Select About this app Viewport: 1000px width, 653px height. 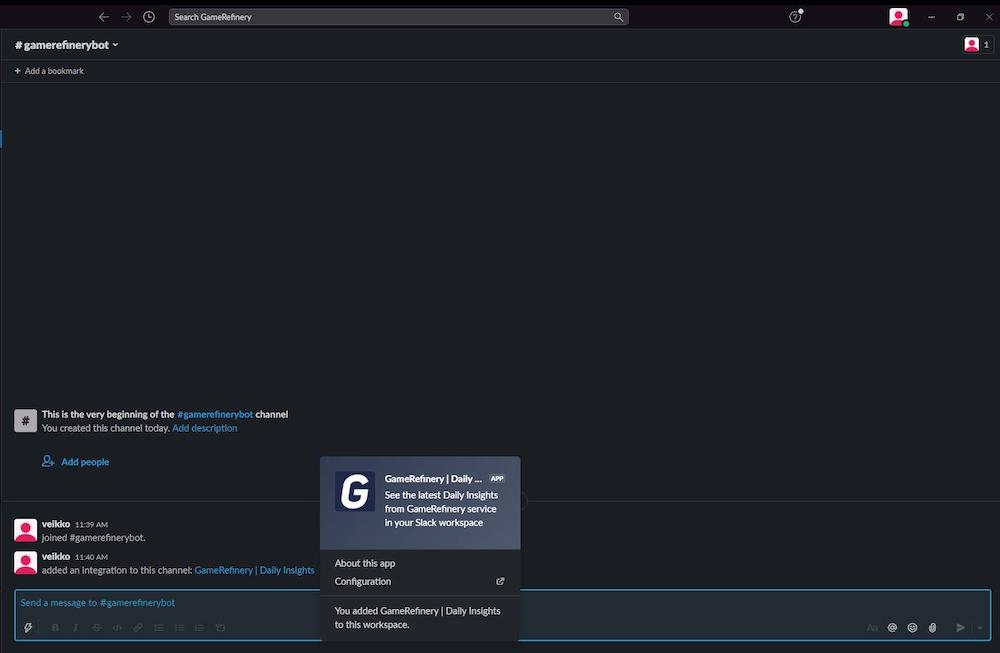(365, 563)
